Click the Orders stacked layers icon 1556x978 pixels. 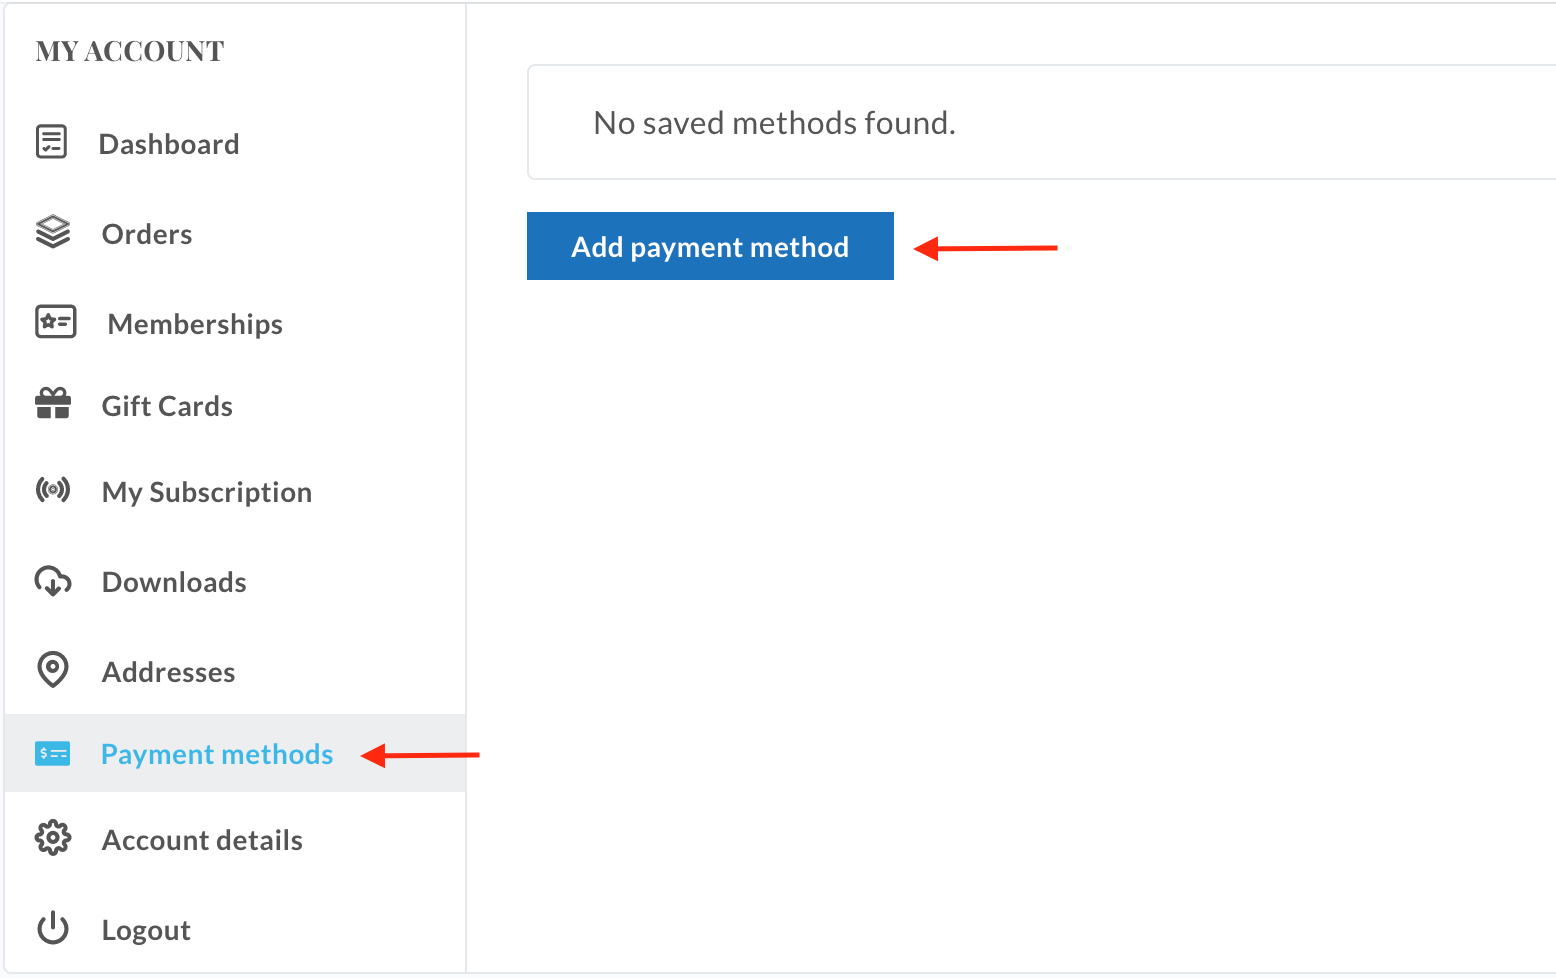[53, 232]
